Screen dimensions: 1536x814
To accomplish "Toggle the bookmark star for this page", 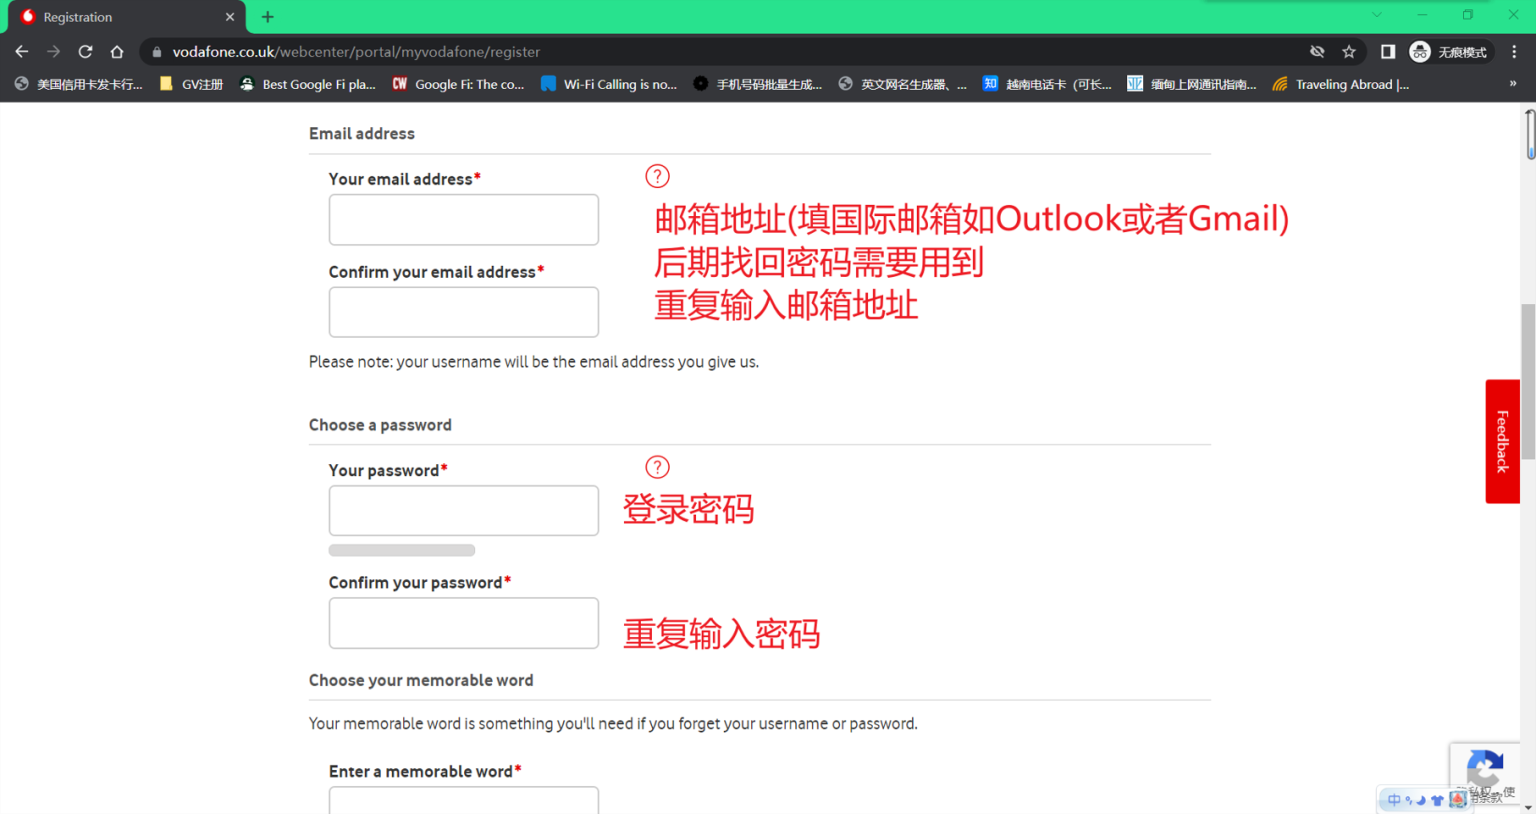I will click(x=1349, y=51).
